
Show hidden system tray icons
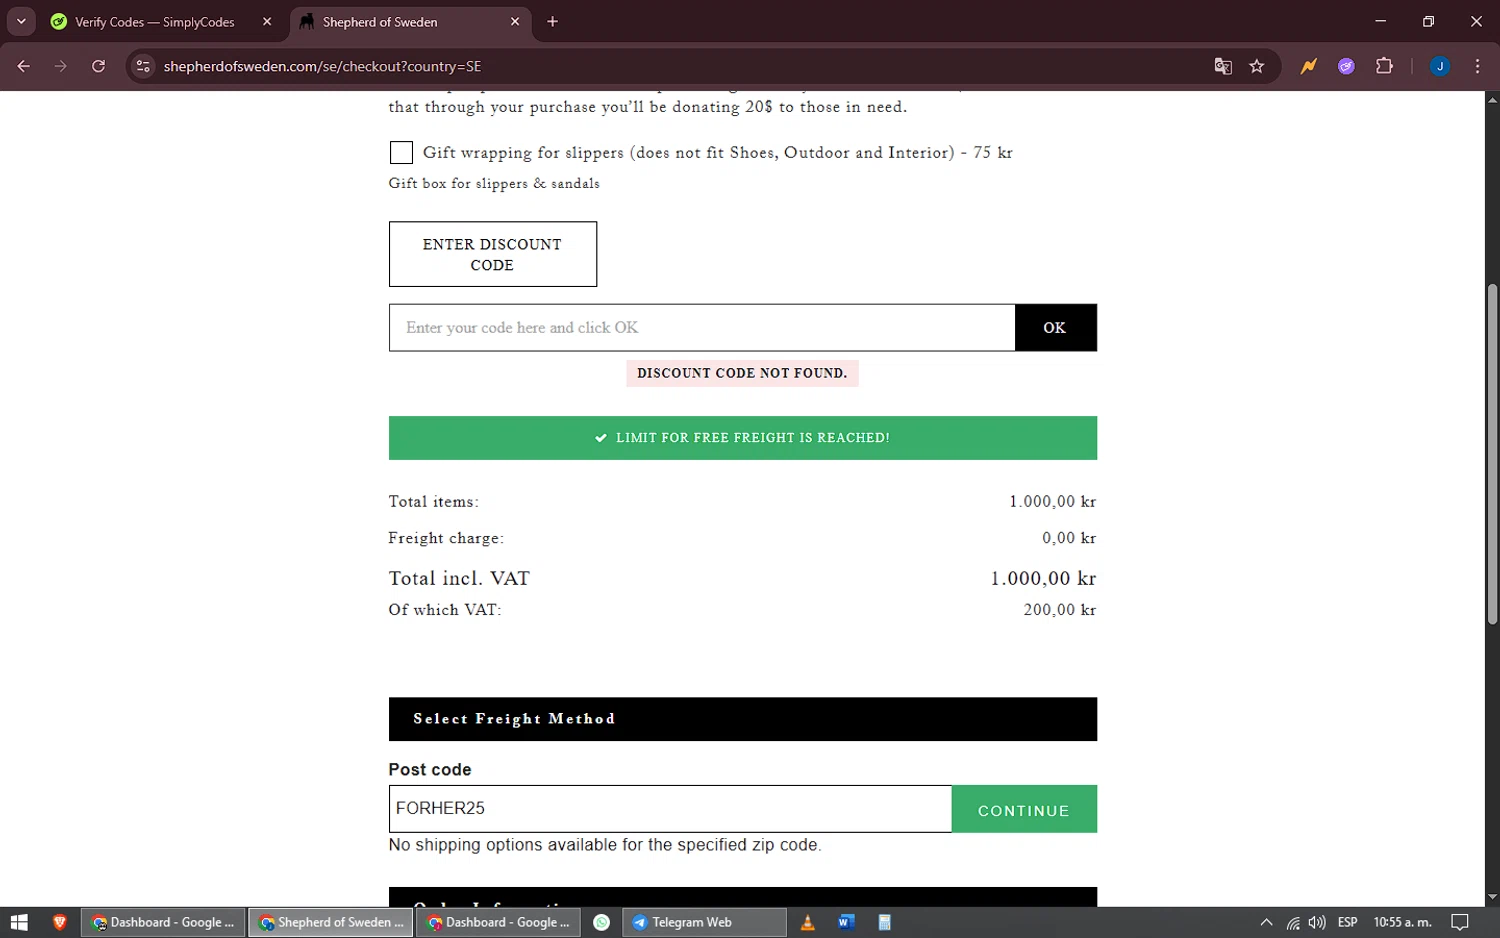click(x=1266, y=922)
